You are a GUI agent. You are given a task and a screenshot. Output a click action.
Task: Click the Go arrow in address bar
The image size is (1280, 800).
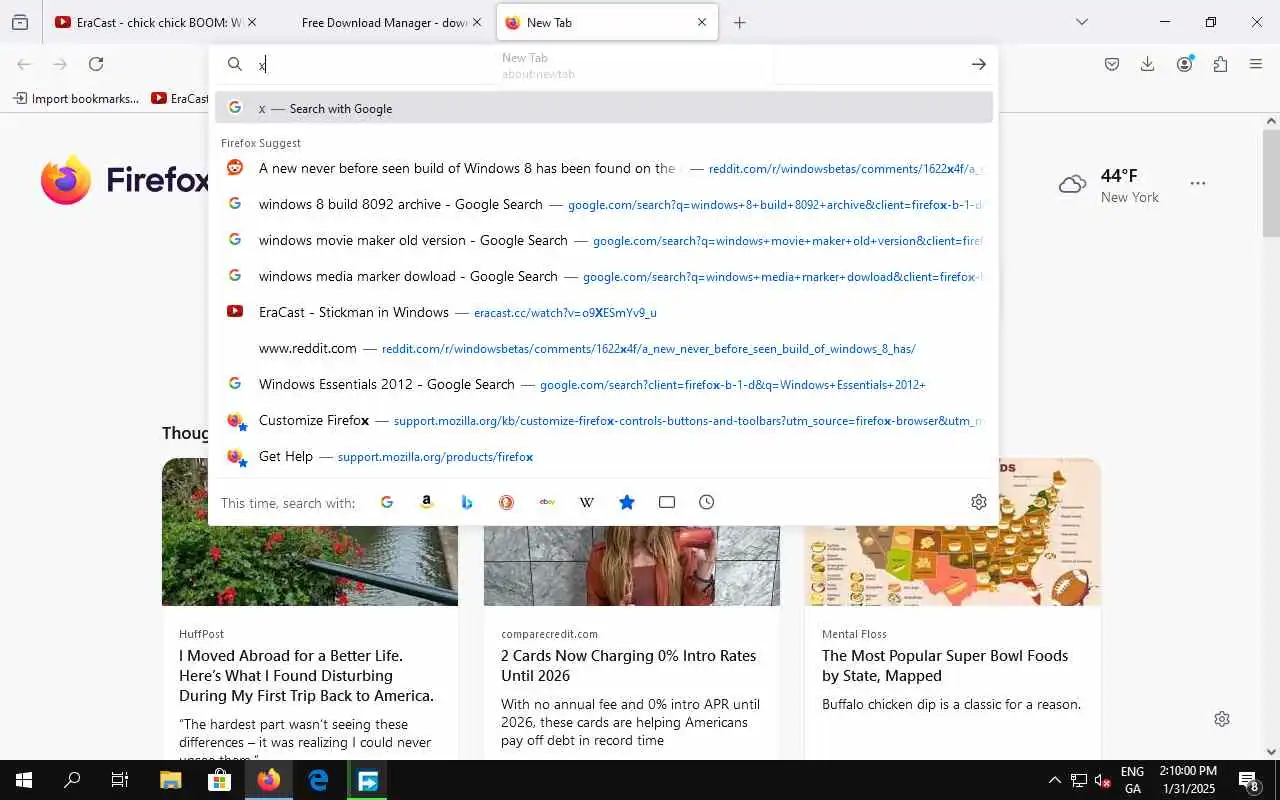(978, 64)
